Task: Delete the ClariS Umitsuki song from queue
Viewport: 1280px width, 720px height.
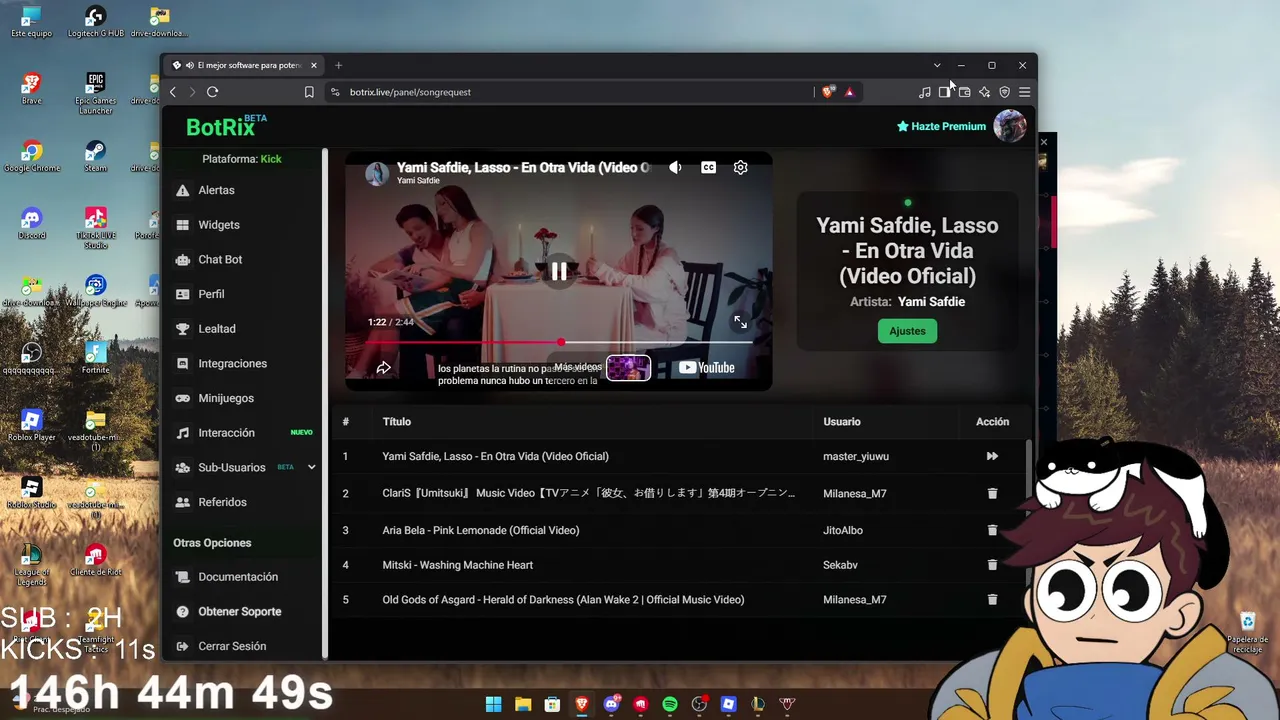Action: click(992, 493)
